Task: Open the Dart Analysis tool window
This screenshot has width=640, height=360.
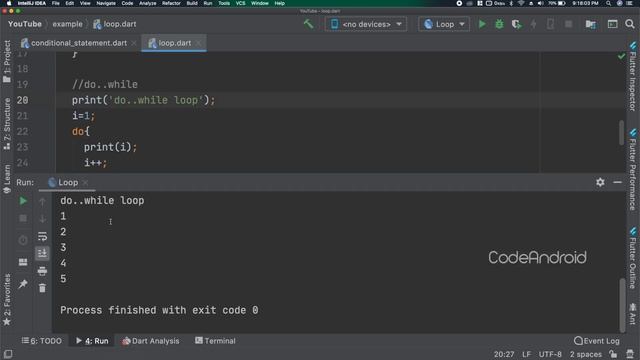Action: (x=151, y=341)
